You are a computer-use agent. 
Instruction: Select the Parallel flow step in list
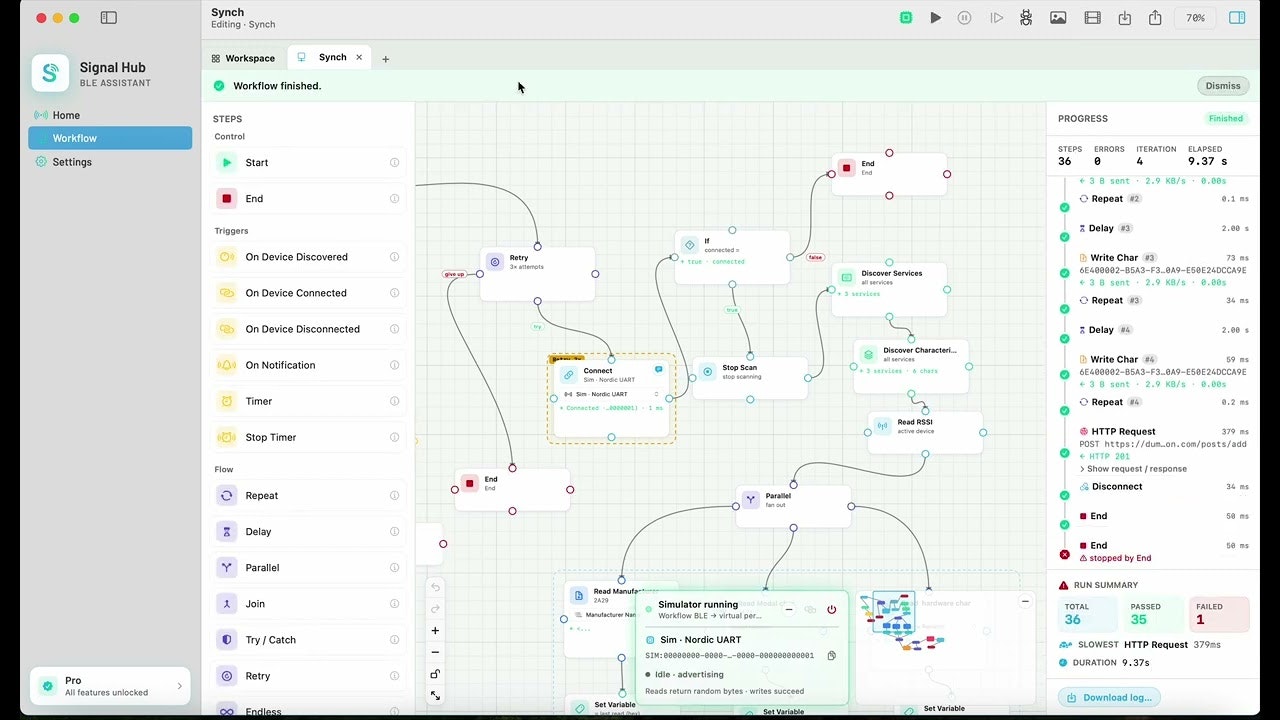[x=310, y=567]
